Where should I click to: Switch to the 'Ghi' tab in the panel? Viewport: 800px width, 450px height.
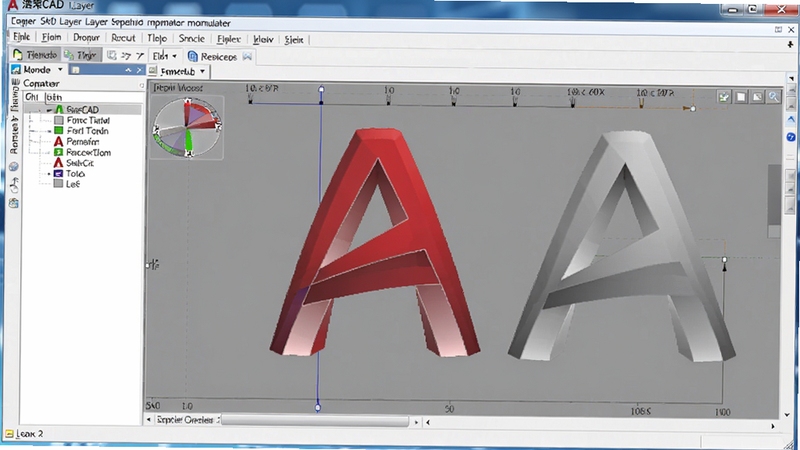click(x=32, y=96)
